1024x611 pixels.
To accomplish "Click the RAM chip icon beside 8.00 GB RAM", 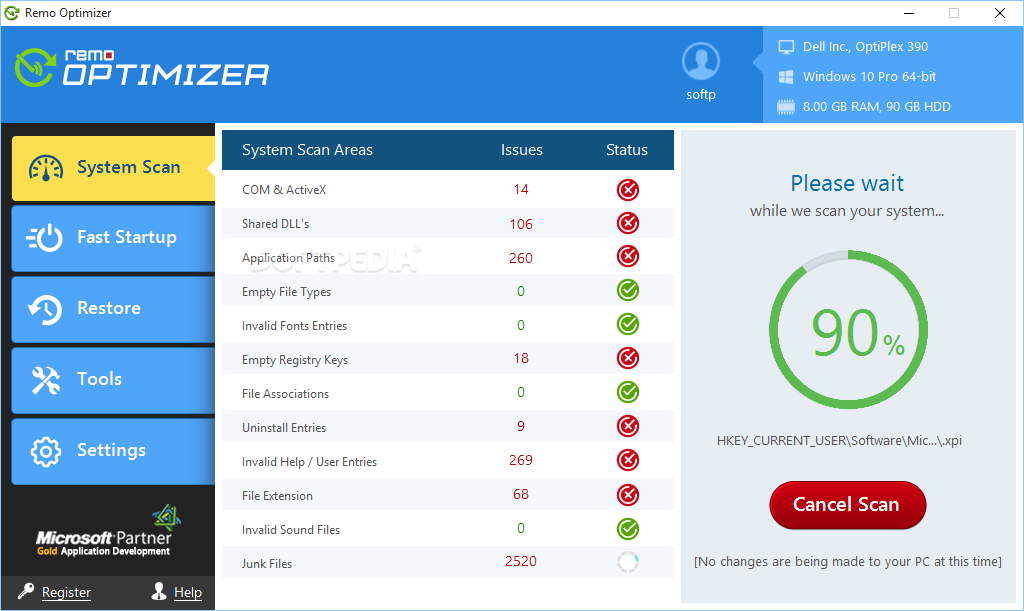I will (x=786, y=107).
